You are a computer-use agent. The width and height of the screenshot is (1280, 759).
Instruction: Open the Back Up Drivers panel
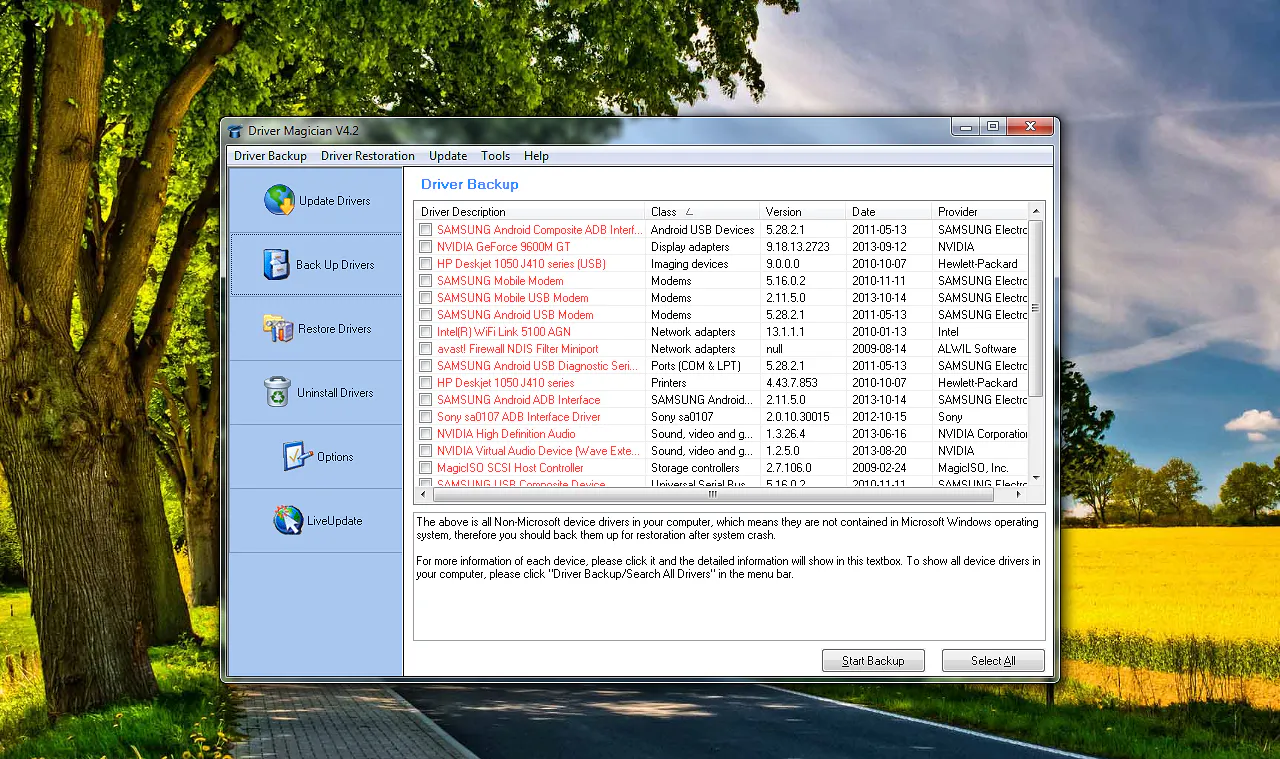pyautogui.click(x=316, y=264)
